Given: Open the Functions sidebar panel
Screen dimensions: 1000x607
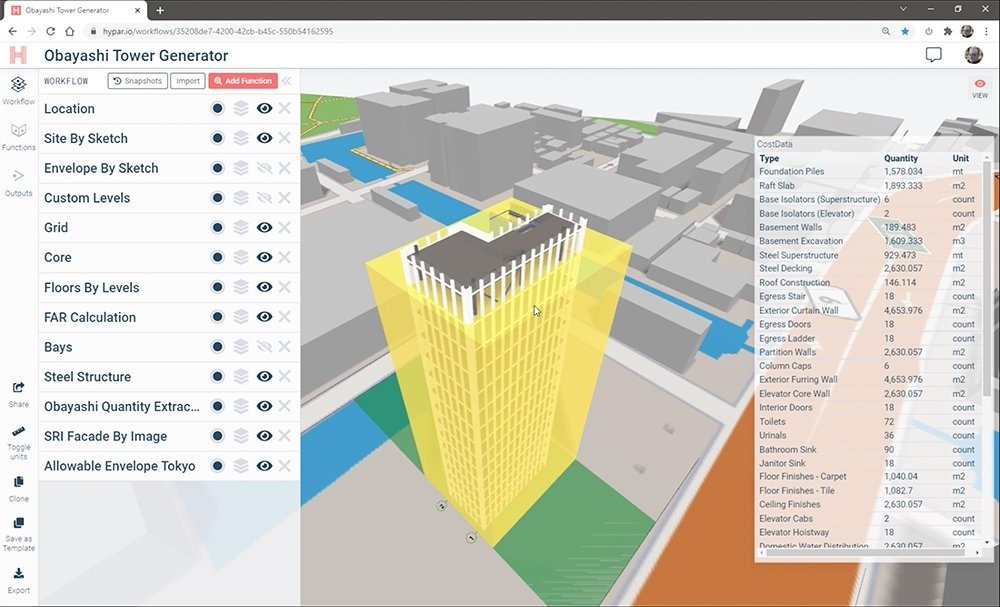Looking at the screenshot, I should click(18, 136).
